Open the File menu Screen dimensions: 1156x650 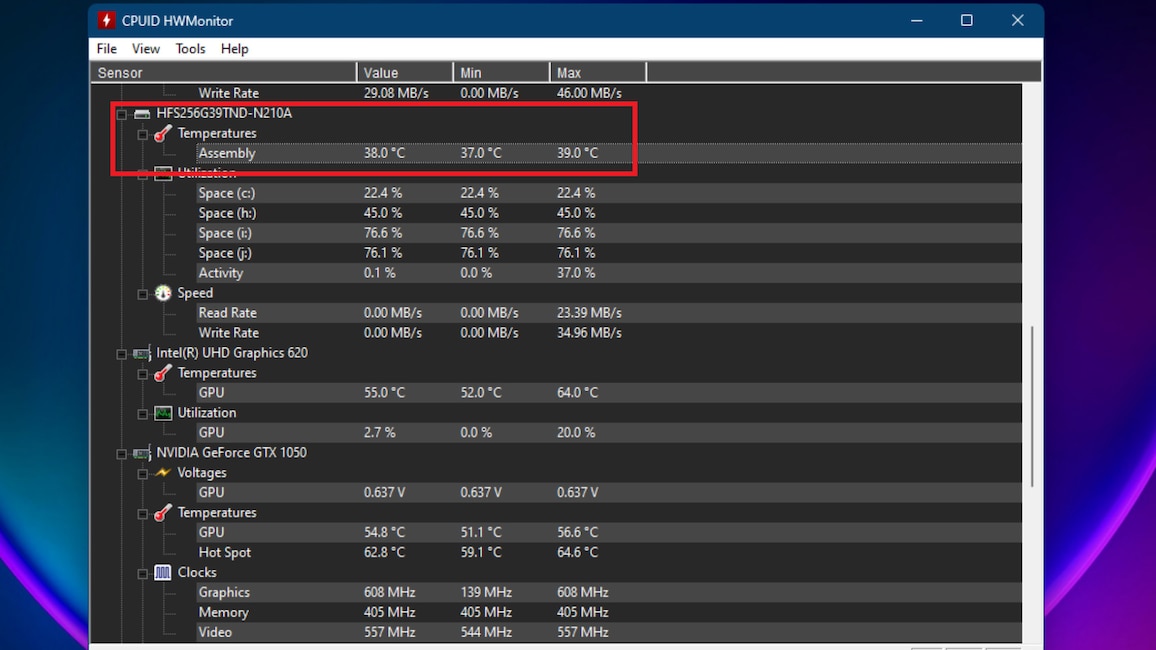point(107,49)
